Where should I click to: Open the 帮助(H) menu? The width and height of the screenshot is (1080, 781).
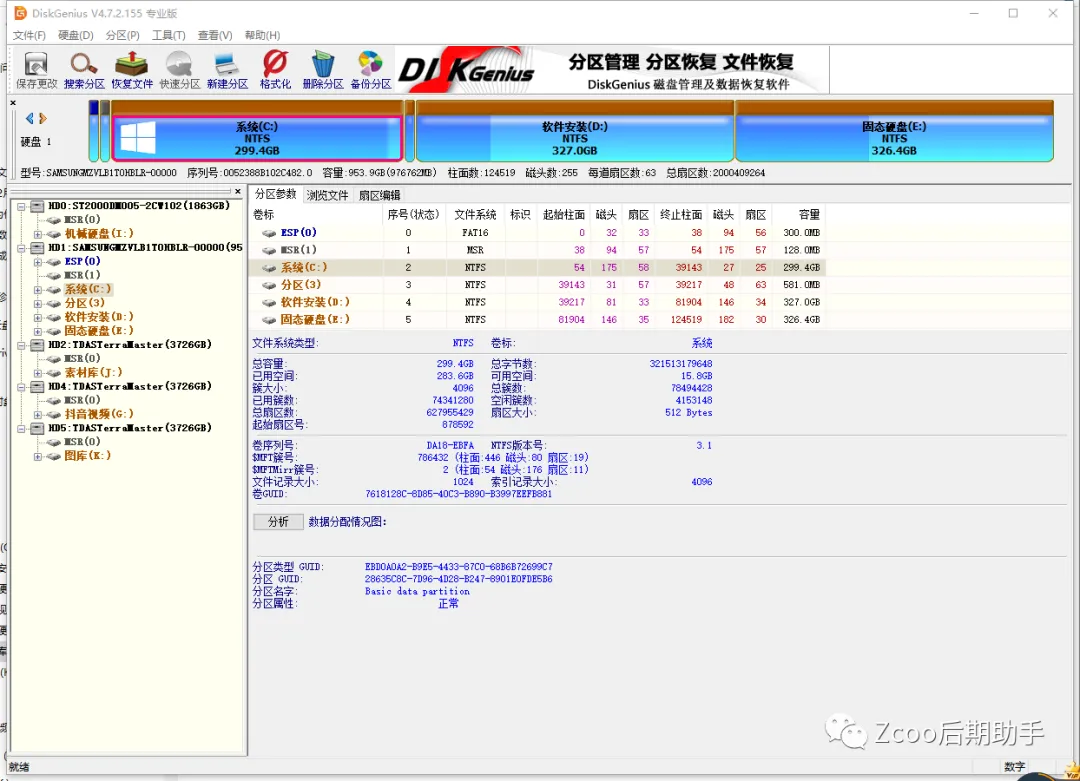[262, 35]
